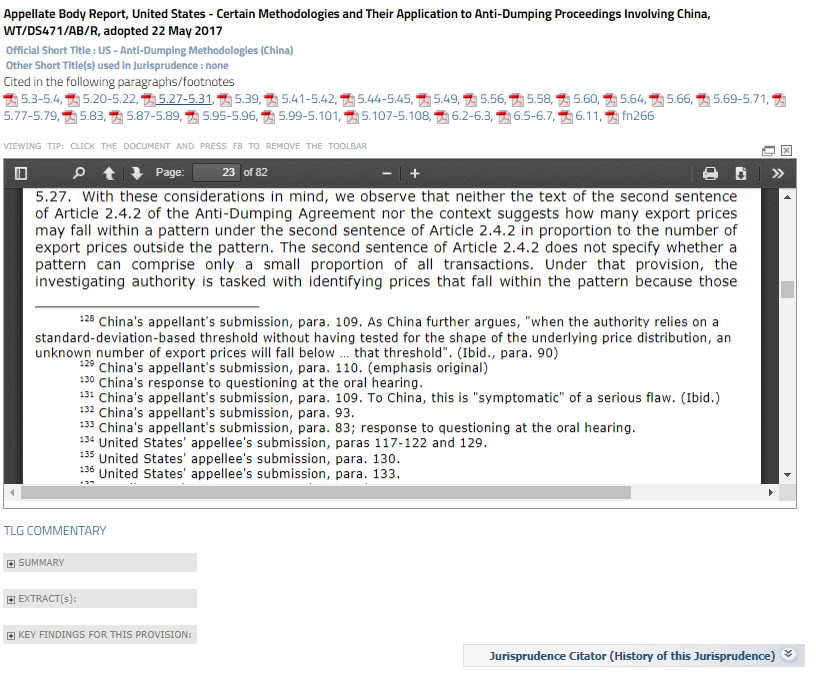Zoom in the PDF document

pos(415,173)
